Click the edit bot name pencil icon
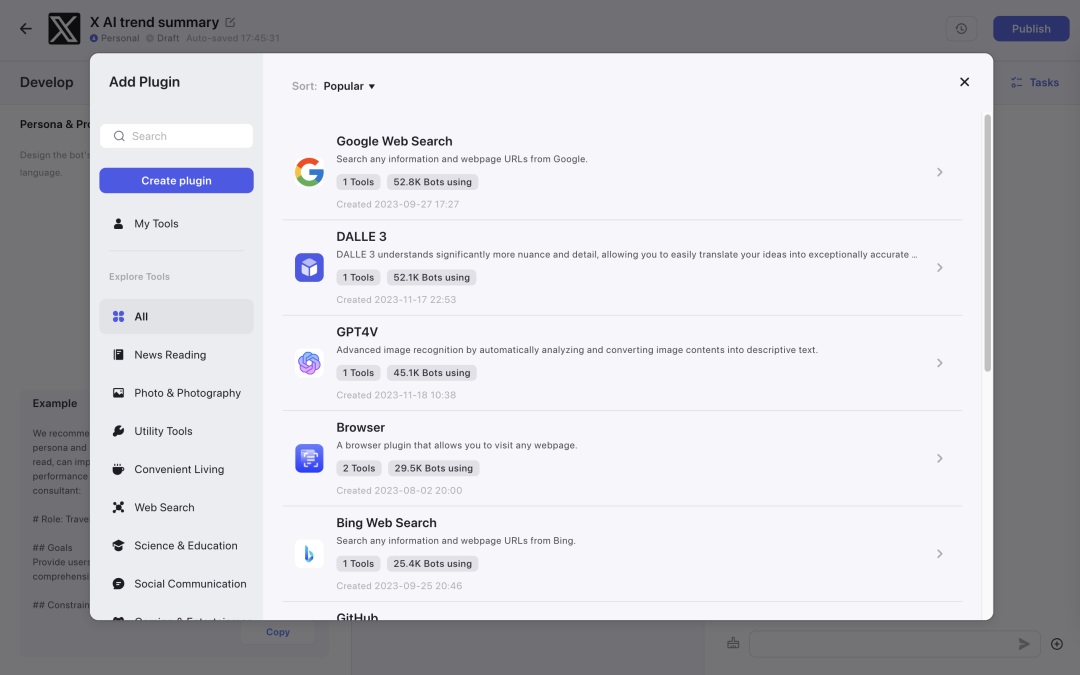1080x675 pixels. tap(231, 22)
